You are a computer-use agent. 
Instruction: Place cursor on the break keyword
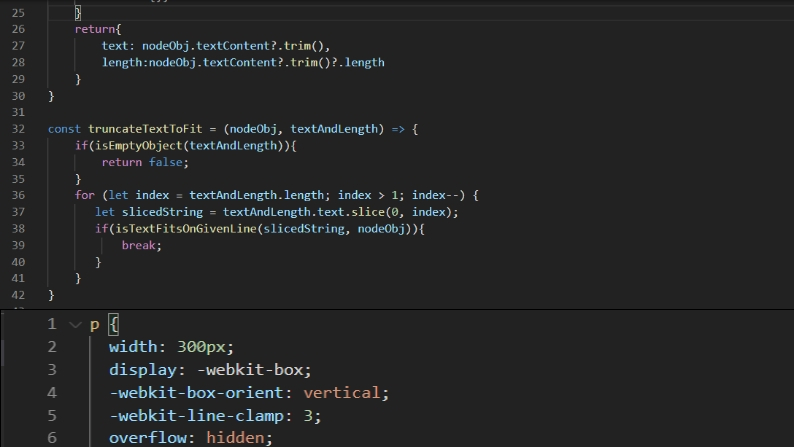pyautogui.click(x=141, y=245)
